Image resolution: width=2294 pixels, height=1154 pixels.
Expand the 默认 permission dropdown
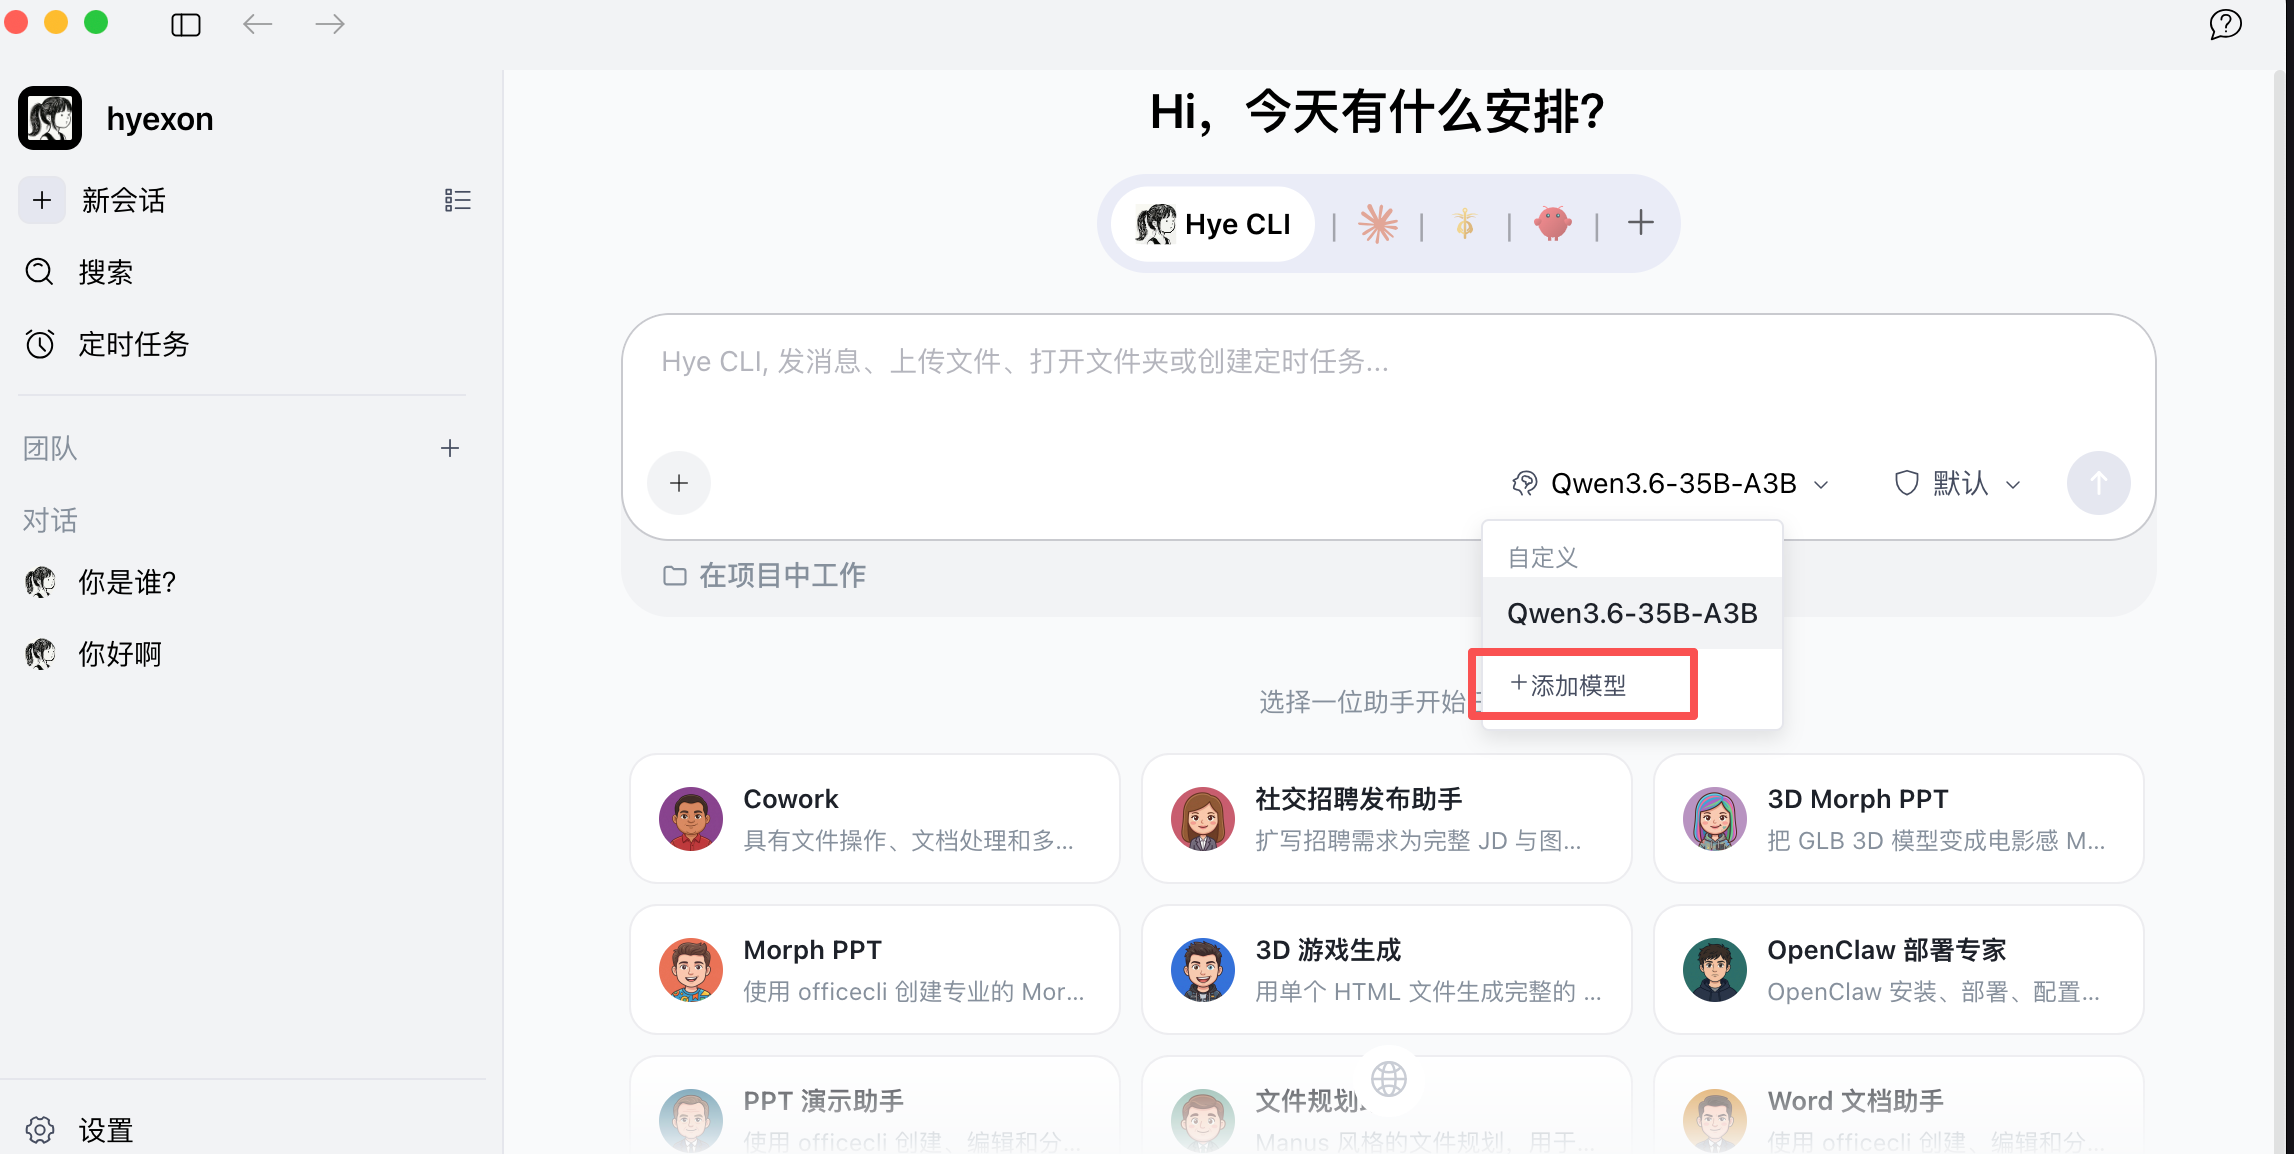click(1957, 484)
